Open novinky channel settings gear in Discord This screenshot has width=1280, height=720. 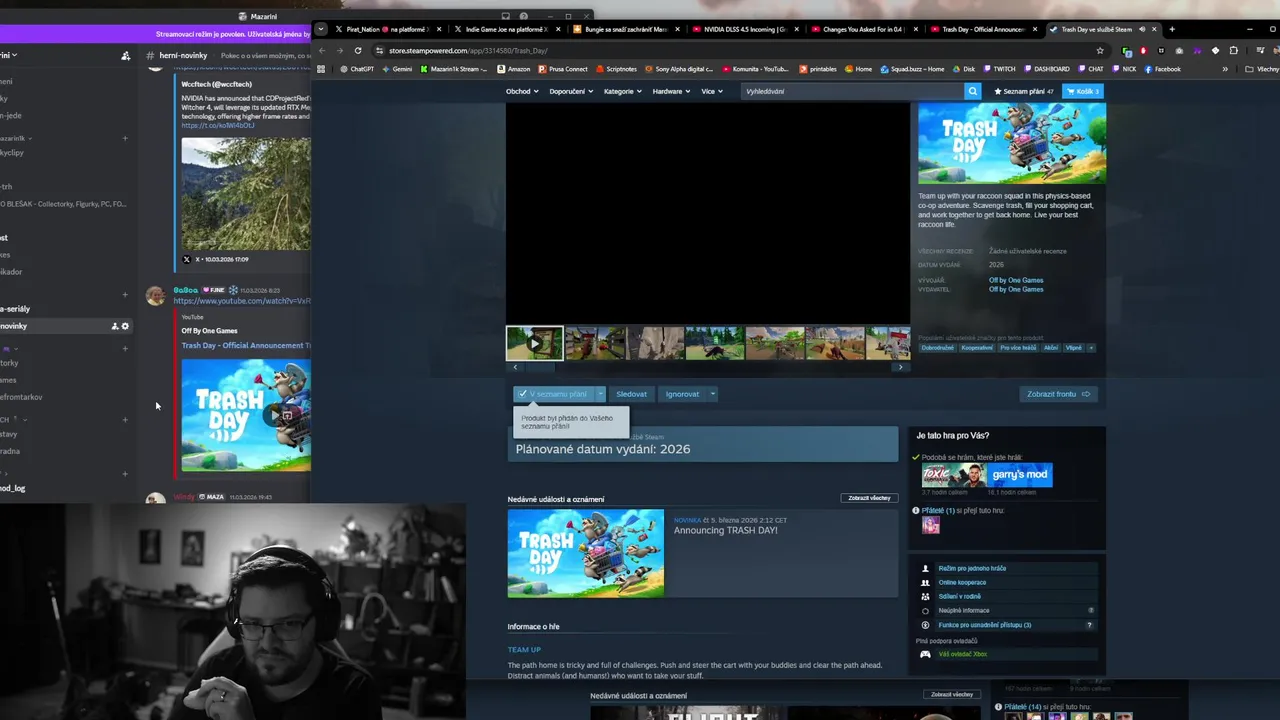[x=125, y=326]
